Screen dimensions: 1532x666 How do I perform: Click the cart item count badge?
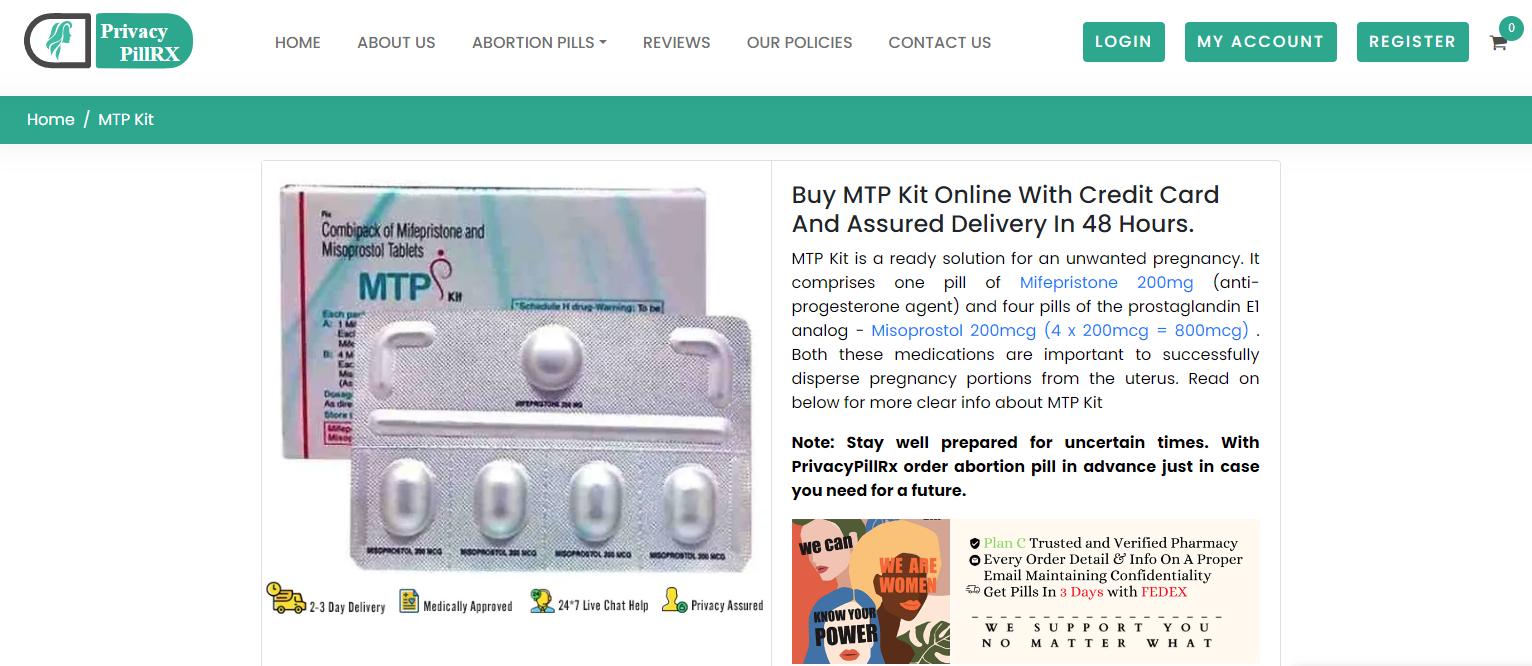pyautogui.click(x=1511, y=28)
